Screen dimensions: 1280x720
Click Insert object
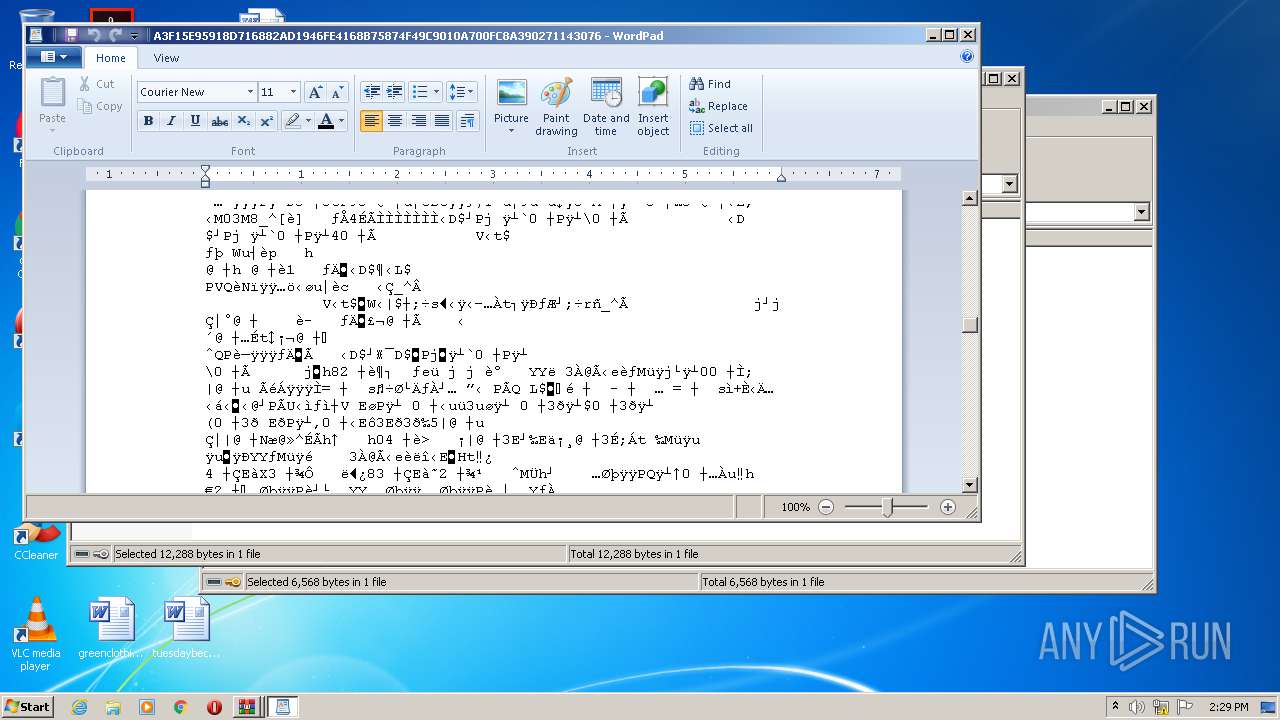click(653, 107)
